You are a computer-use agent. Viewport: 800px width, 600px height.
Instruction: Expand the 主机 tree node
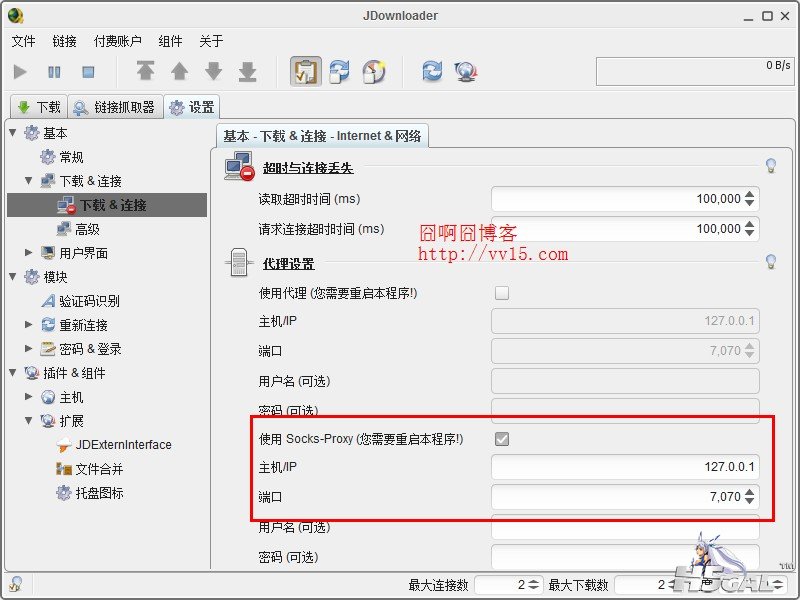coord(29,396)
